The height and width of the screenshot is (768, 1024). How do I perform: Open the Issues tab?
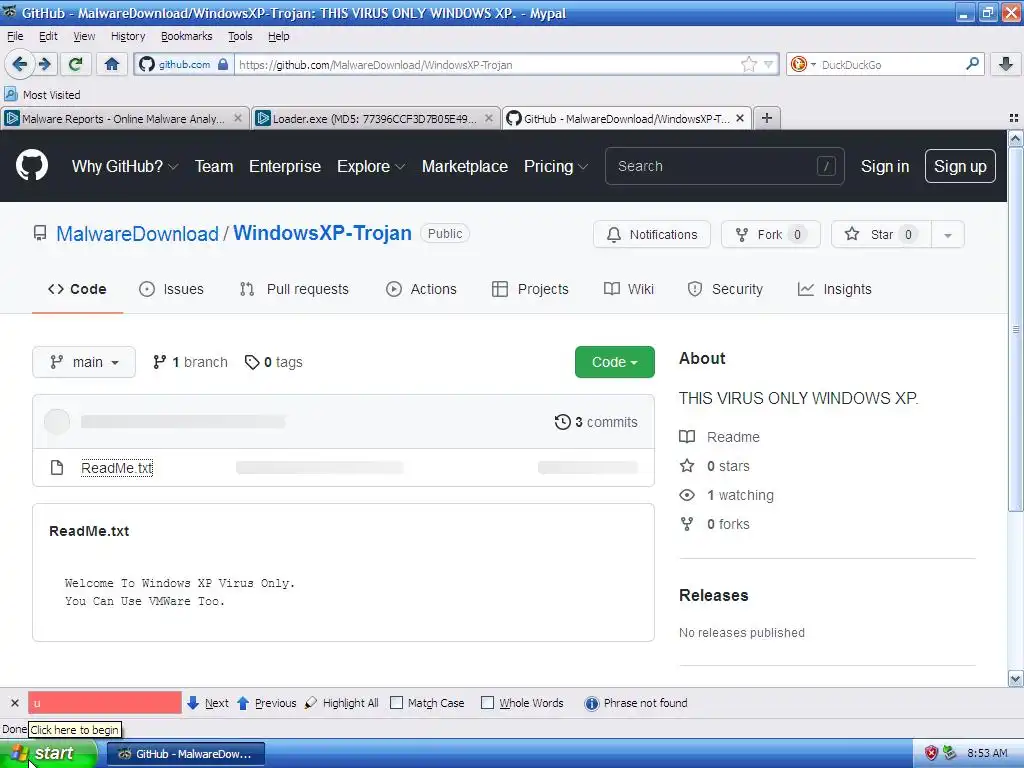coord(171,289)
